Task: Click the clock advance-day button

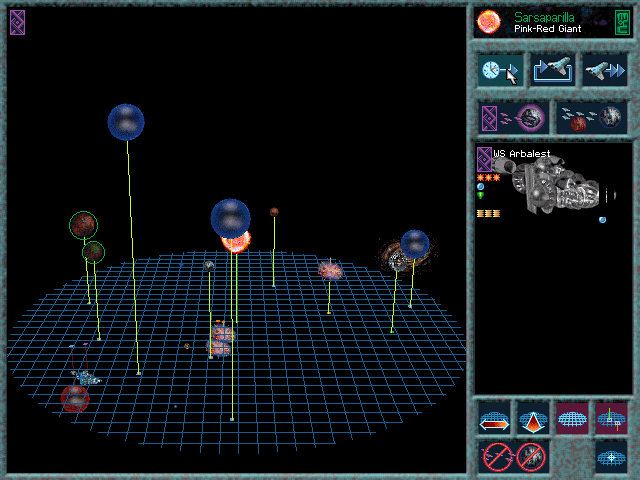Action: click(x=500, y=70)
